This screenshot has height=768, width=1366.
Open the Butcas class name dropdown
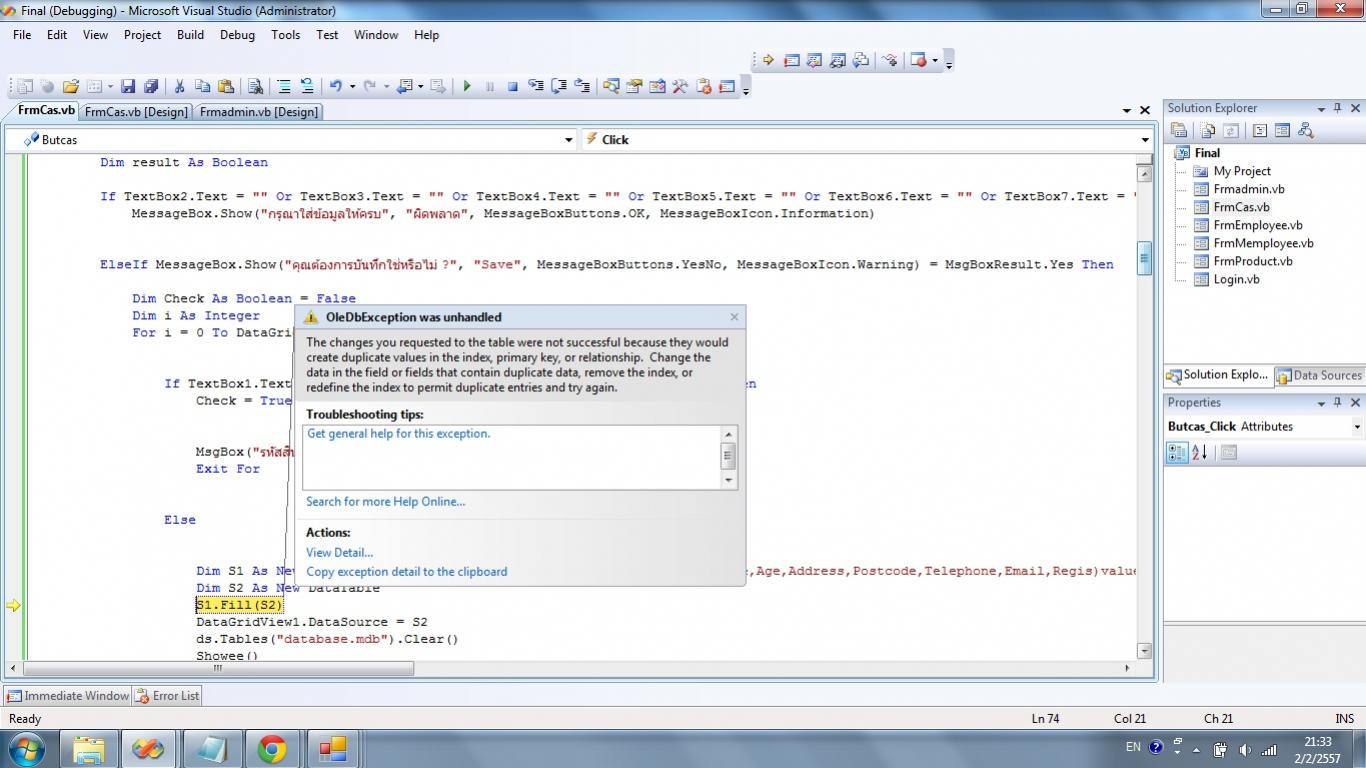tap(568, 140)
